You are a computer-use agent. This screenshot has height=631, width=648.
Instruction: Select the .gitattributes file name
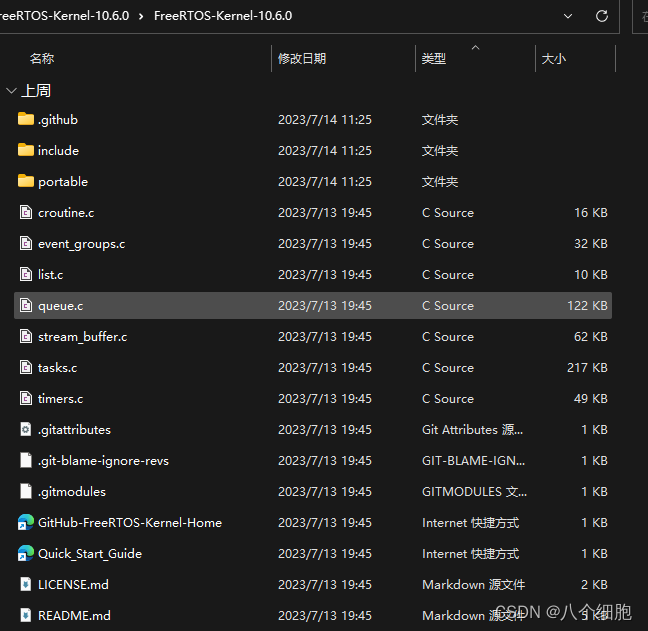74,430
